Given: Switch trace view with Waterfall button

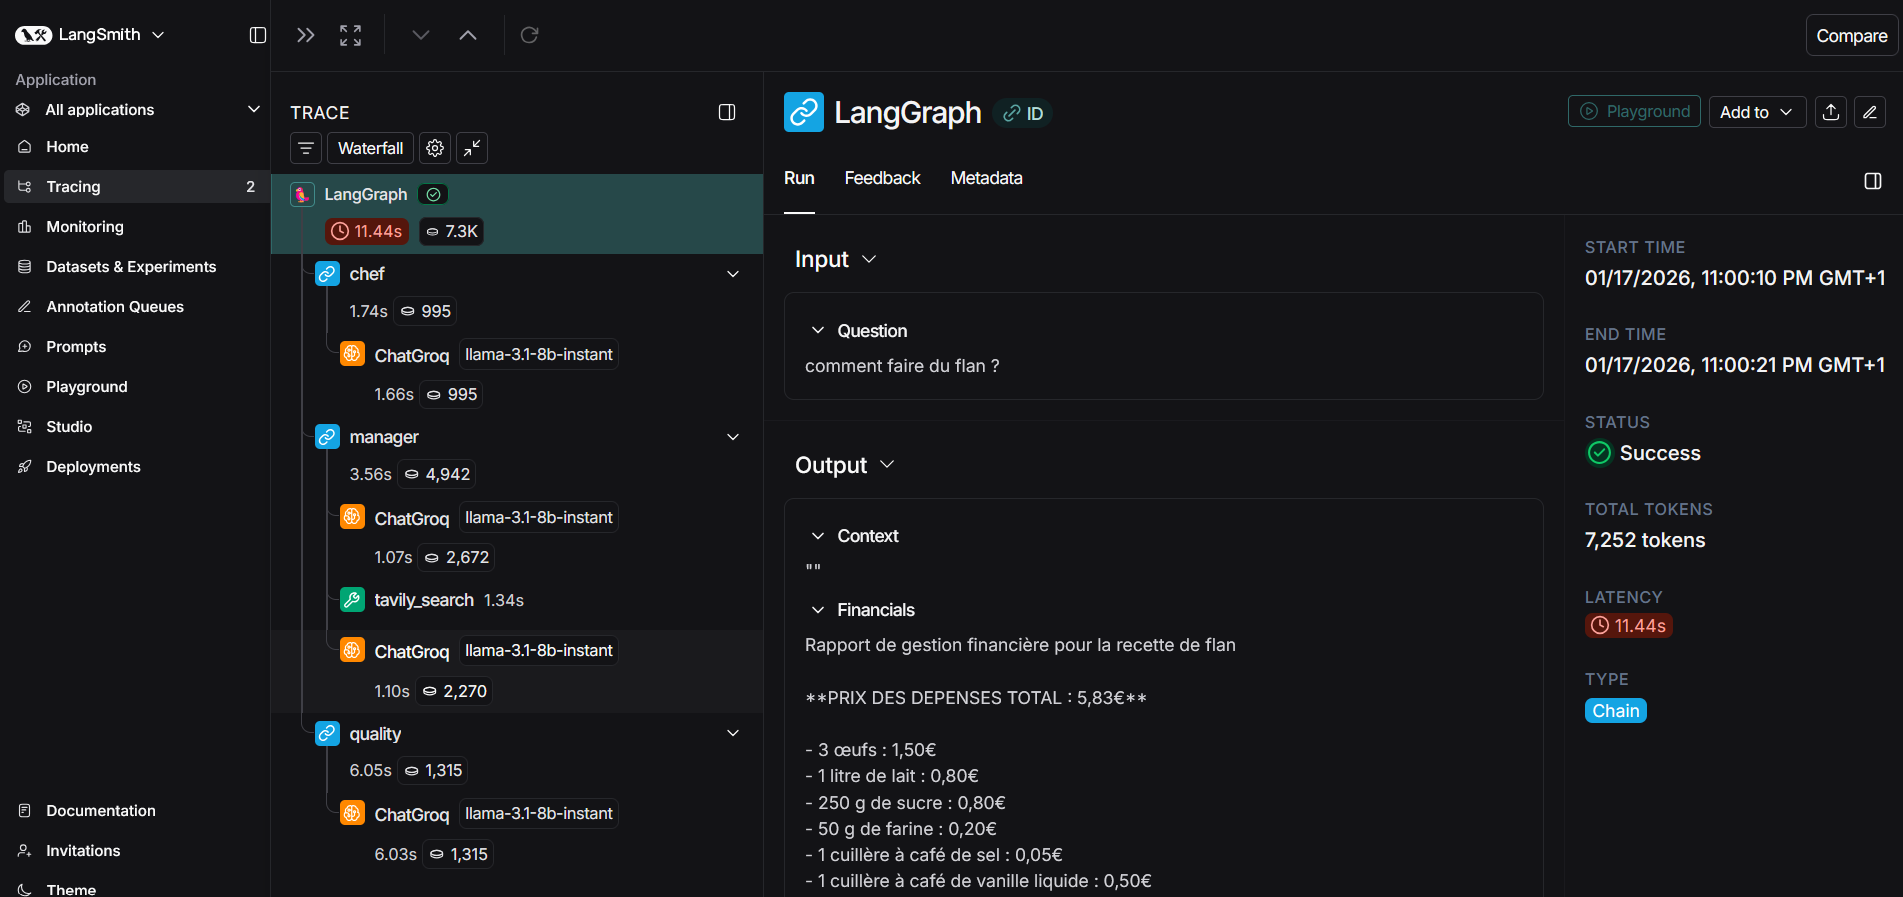Looking at the screenshot, I should pos(370,148).
